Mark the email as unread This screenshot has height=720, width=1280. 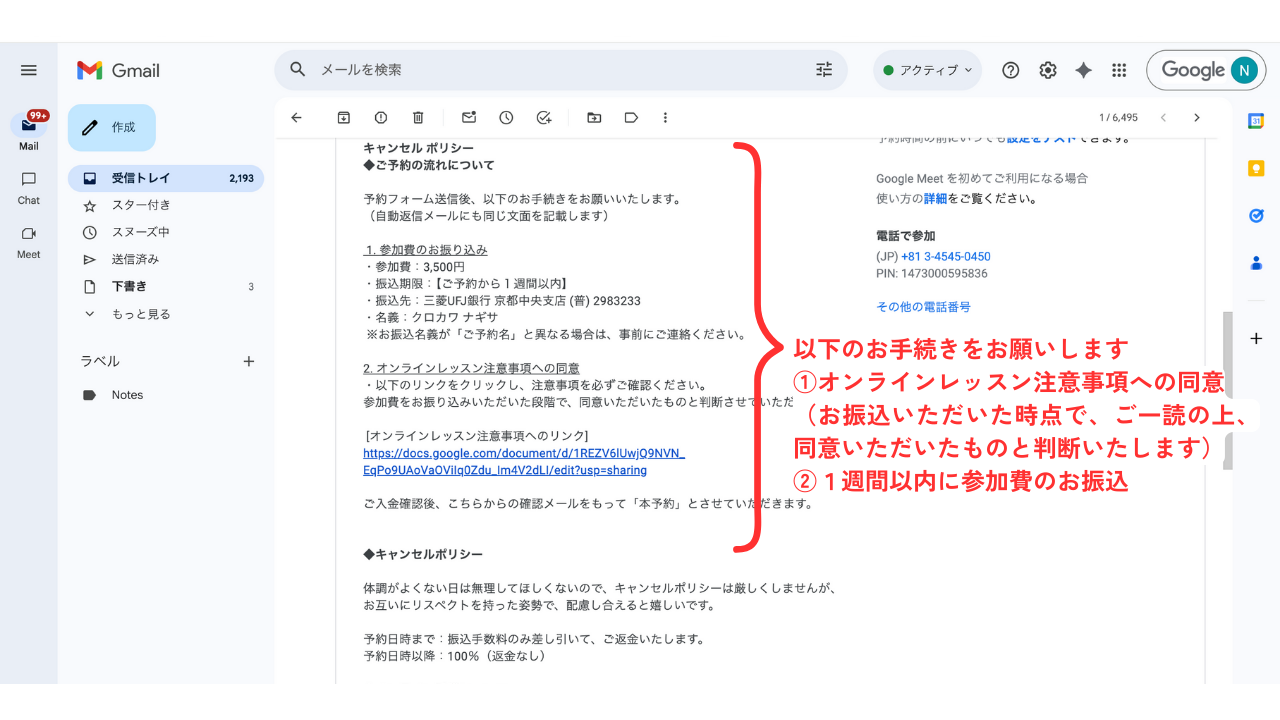(x=468, y=118)
